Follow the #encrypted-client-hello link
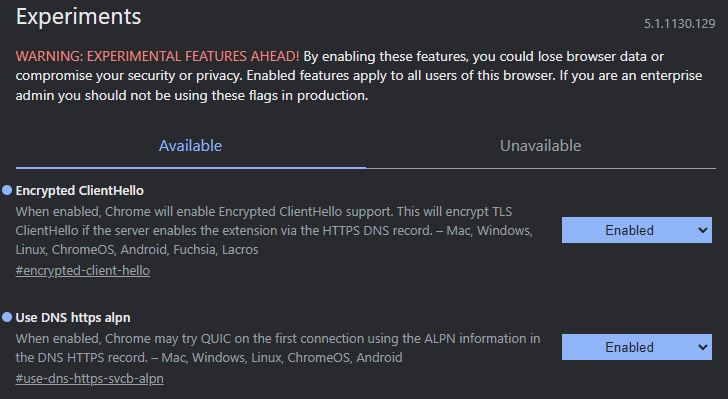The image size is (728, 399). pyautogui.click(x=83, y=270)
